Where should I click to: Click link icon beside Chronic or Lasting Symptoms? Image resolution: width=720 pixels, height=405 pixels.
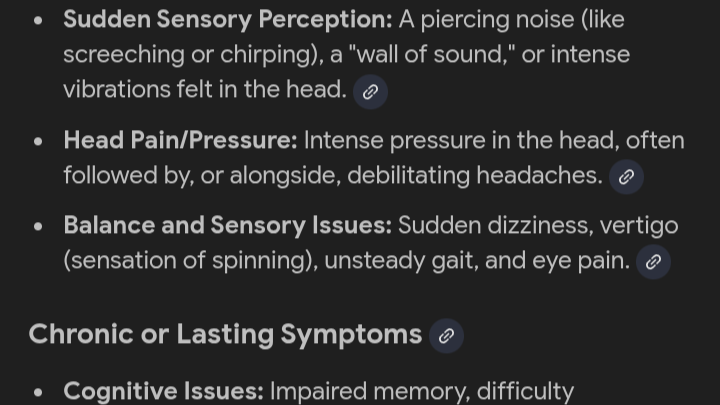coord(446,336)
